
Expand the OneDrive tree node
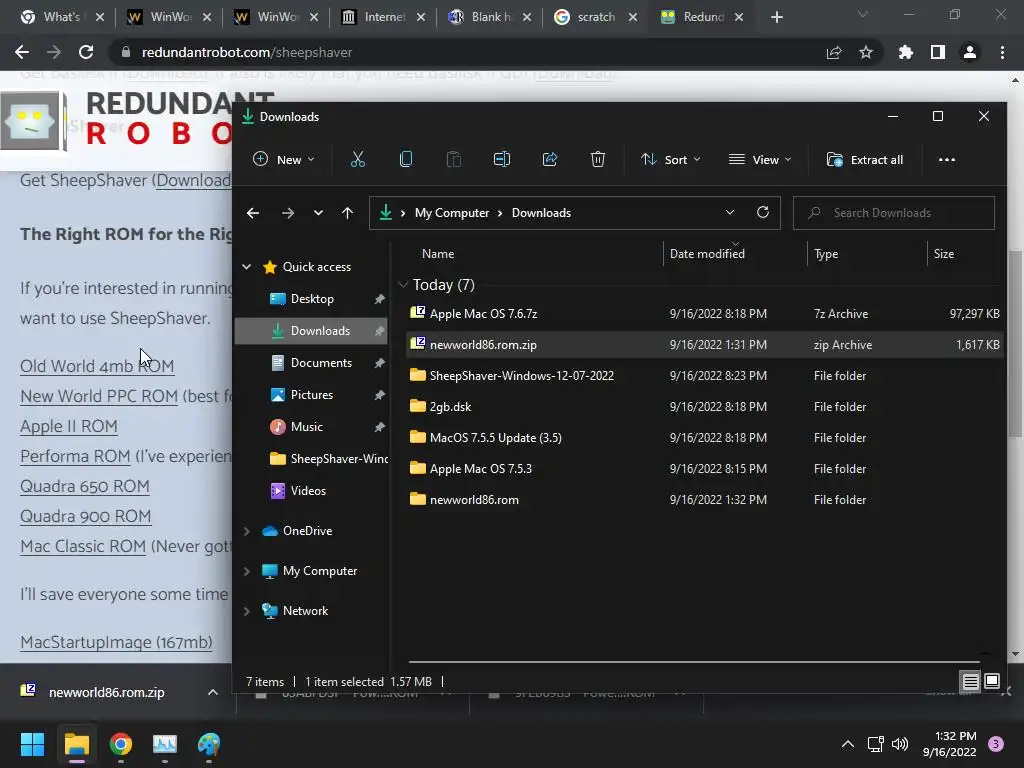247,531
